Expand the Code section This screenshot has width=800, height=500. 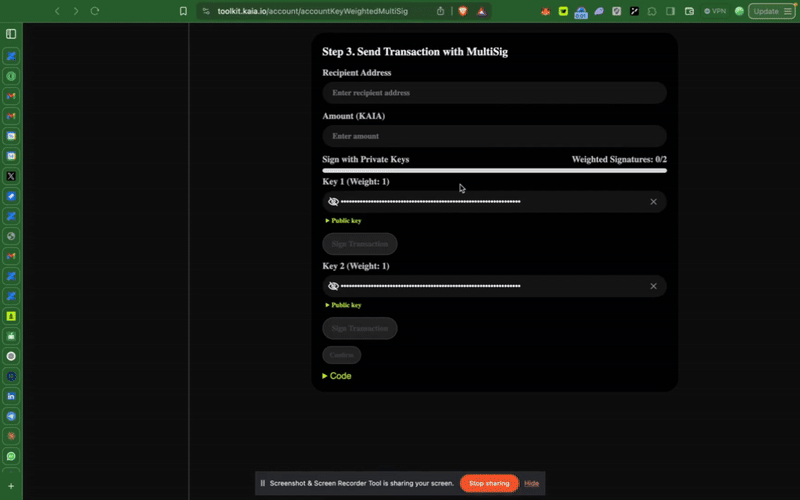pos(337,376)
